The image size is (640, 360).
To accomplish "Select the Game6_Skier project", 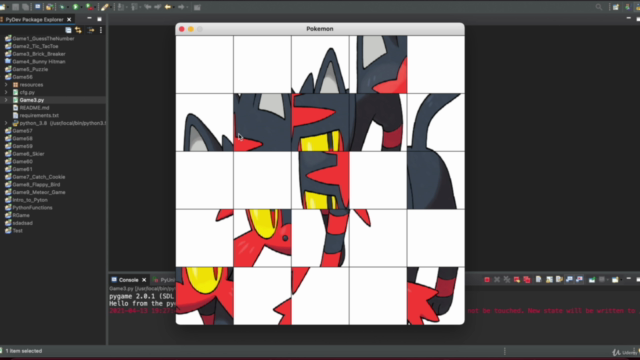I will click(28, 154).
